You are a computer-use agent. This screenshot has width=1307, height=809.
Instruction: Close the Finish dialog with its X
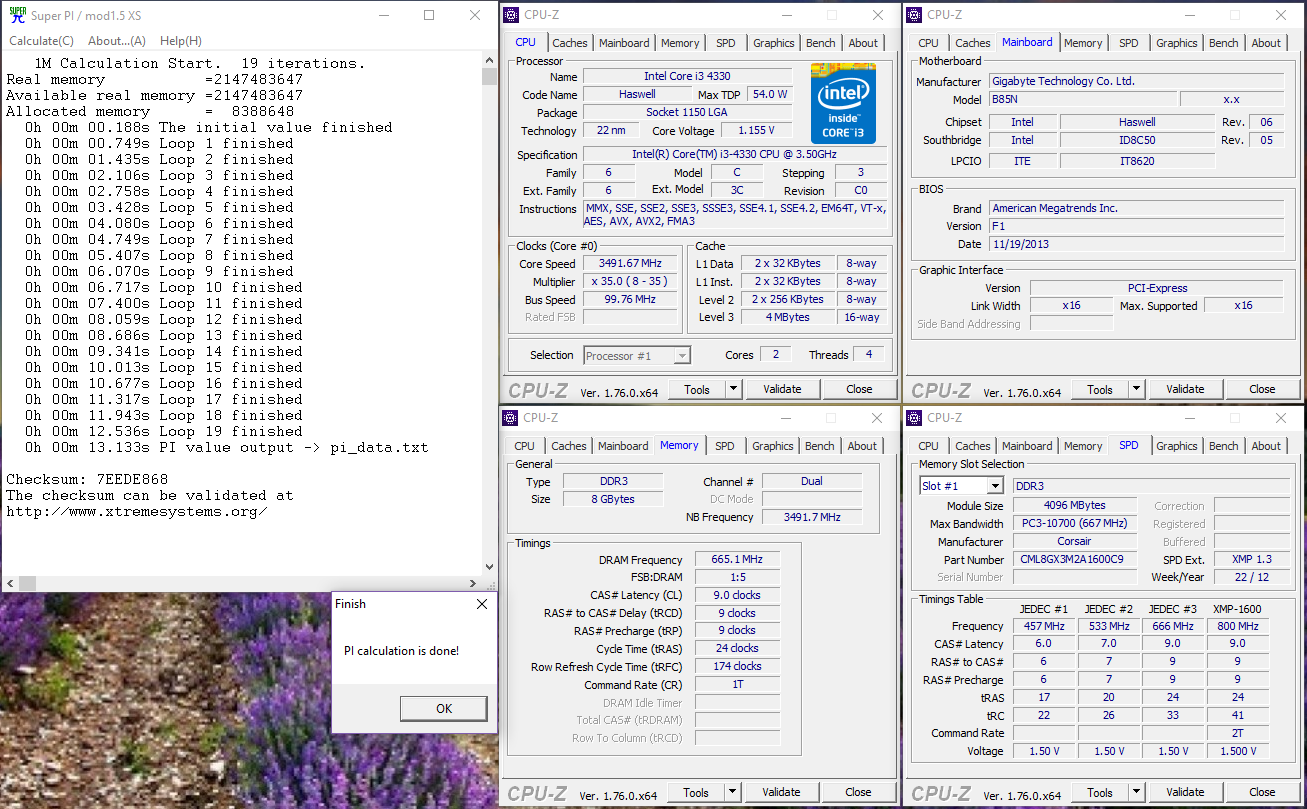click(x=482, y=604)
